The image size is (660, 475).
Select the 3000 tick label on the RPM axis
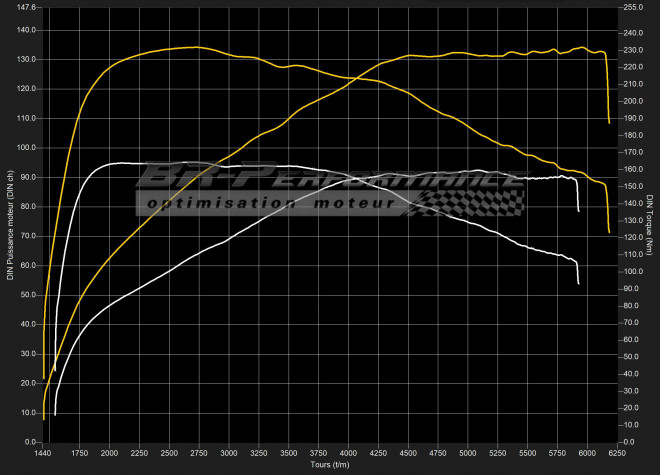229,453
